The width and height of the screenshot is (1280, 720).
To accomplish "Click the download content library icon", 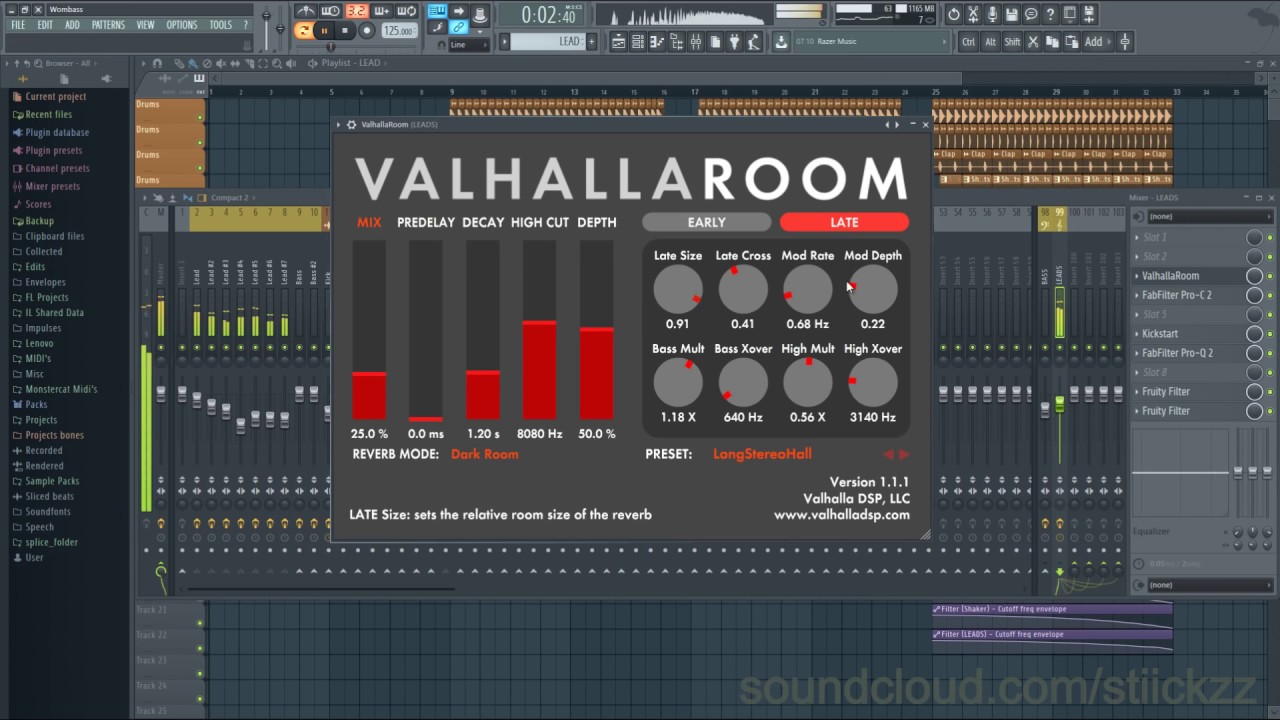I will point(782,41).
